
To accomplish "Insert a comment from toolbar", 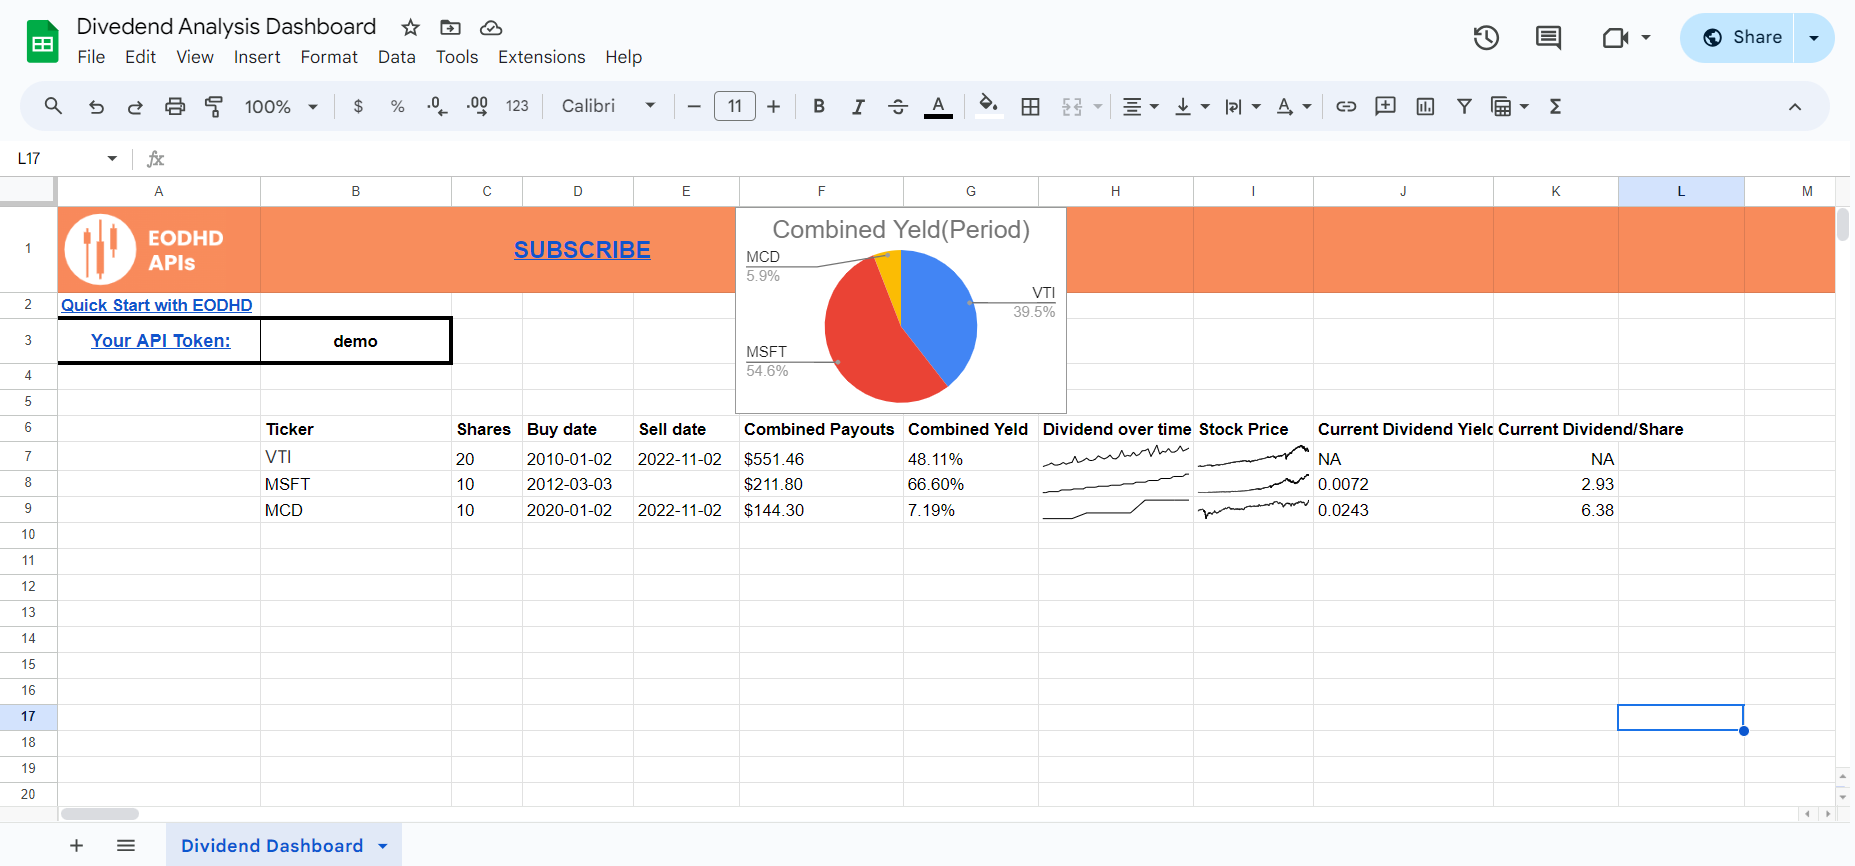I will click(x=1385, y=106).
